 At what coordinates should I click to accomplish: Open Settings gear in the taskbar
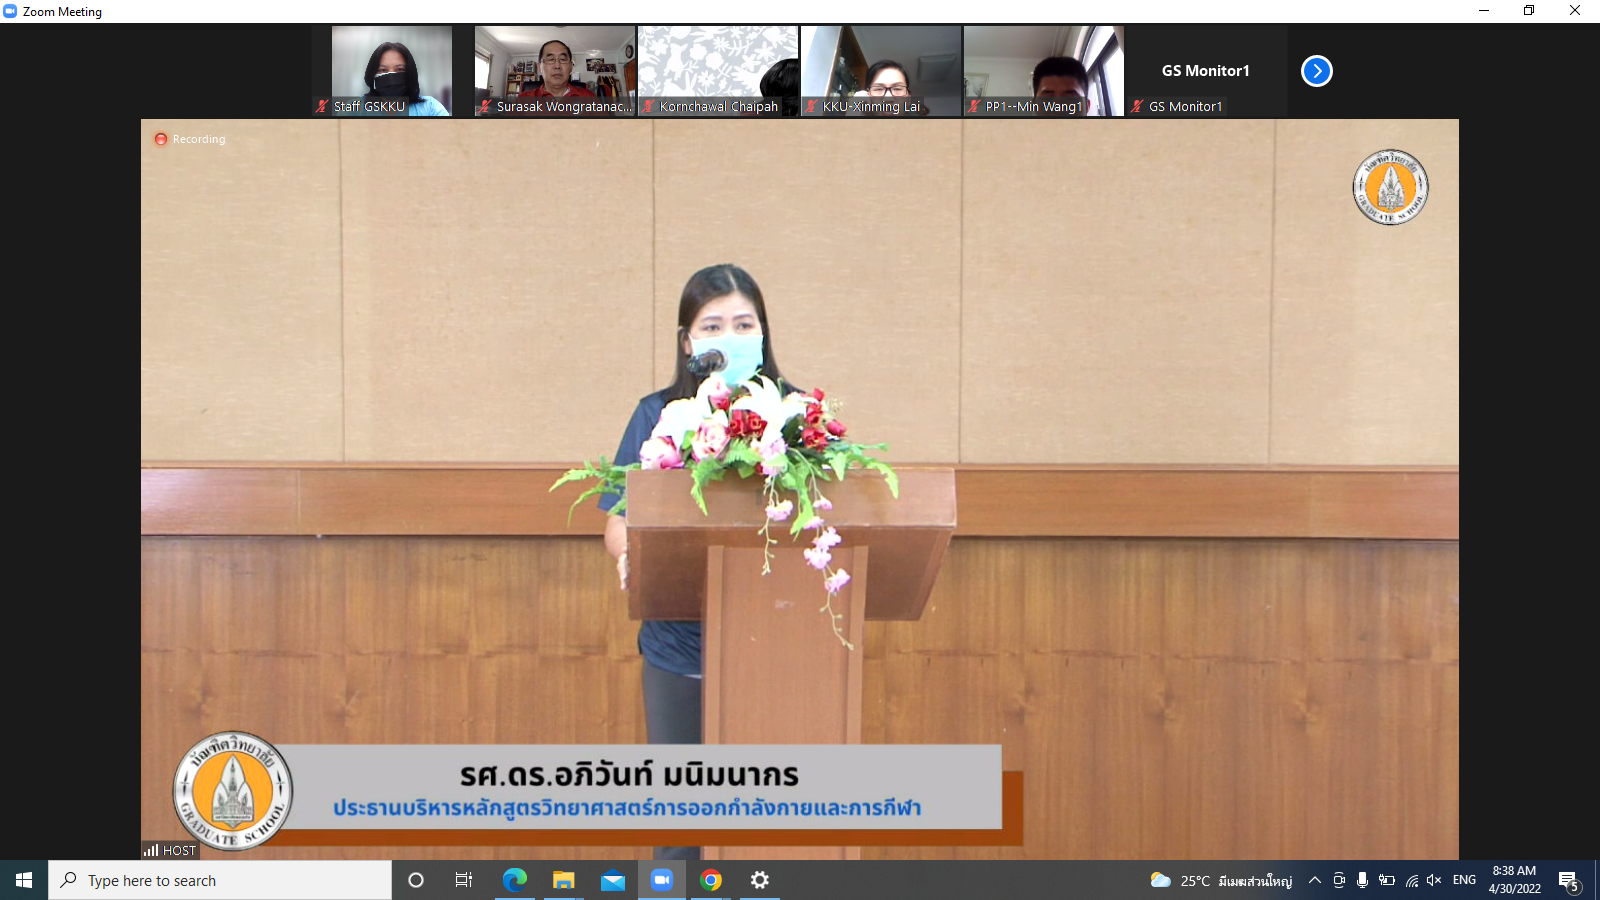pos(760,880)
